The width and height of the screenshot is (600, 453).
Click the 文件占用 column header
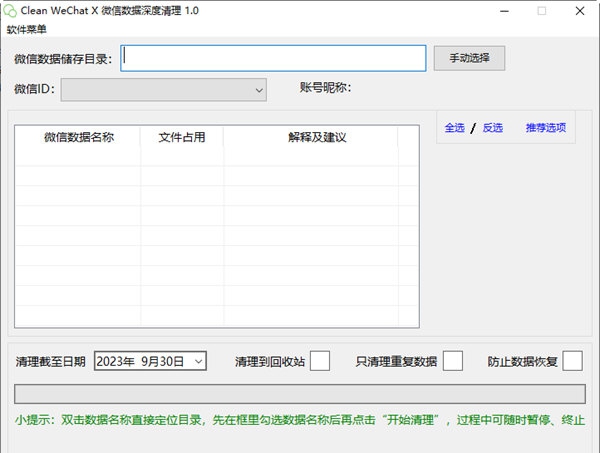point(182,137)
